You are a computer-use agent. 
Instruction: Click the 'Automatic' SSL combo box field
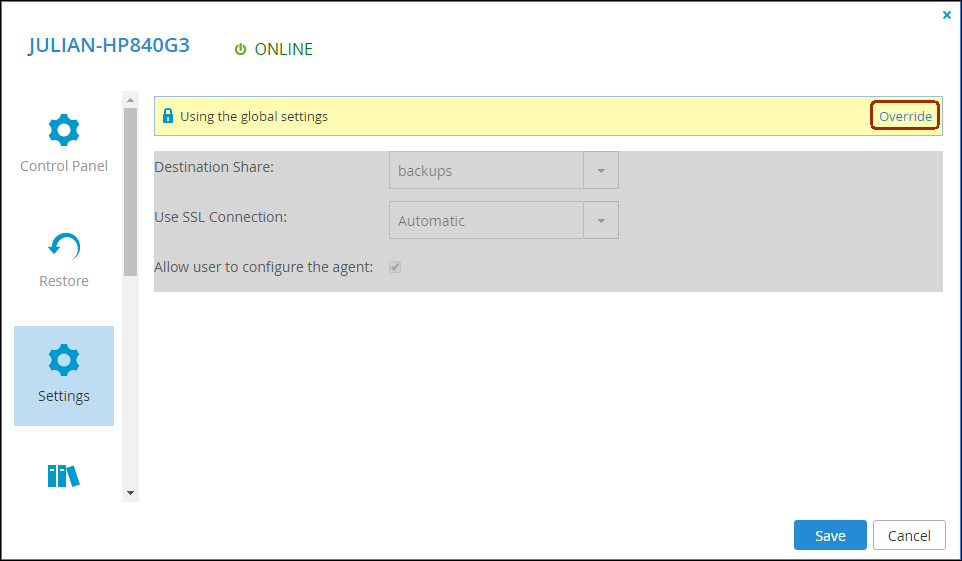[x=486, y=221]
